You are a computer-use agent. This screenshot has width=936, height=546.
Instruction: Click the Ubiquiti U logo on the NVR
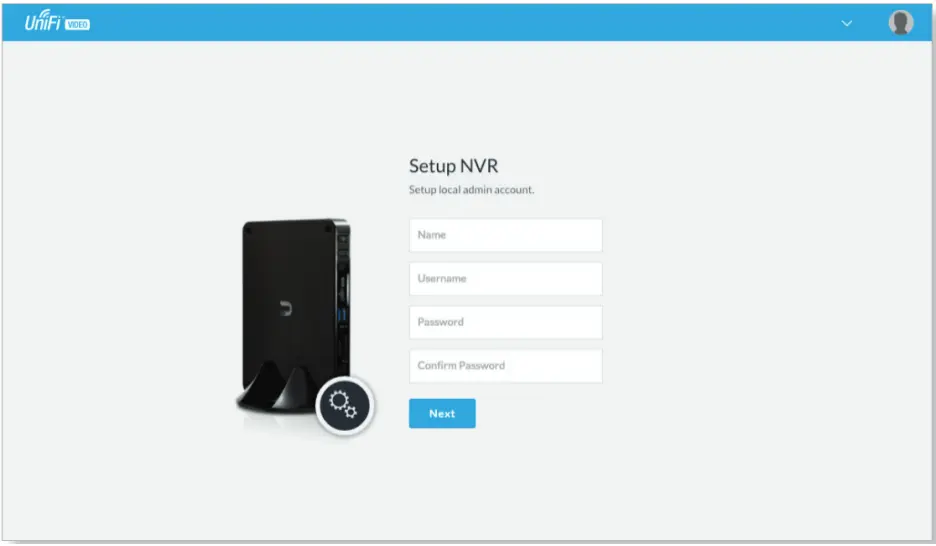pos(287,308)
